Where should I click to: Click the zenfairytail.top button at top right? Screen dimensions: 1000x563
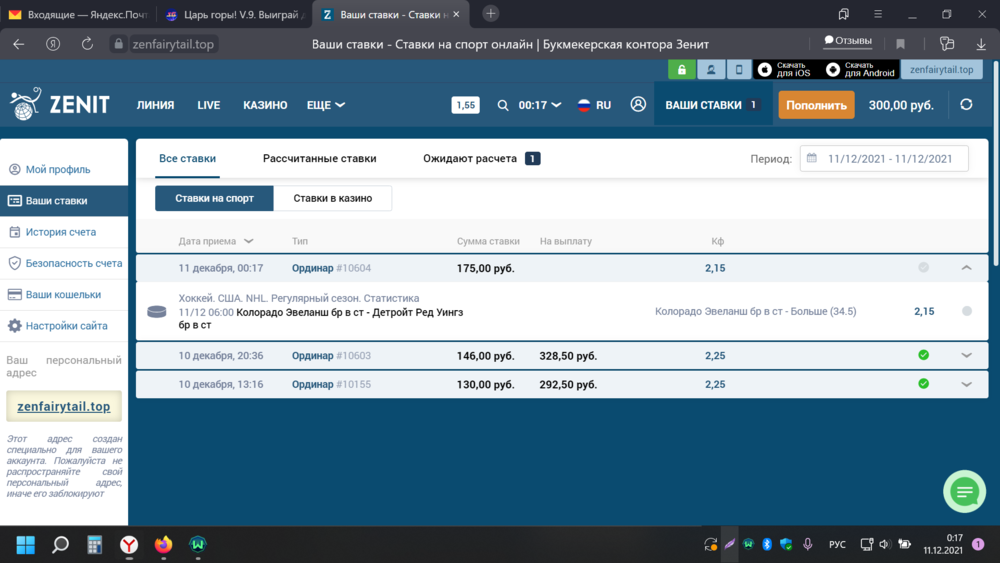[x=941, y=69]
